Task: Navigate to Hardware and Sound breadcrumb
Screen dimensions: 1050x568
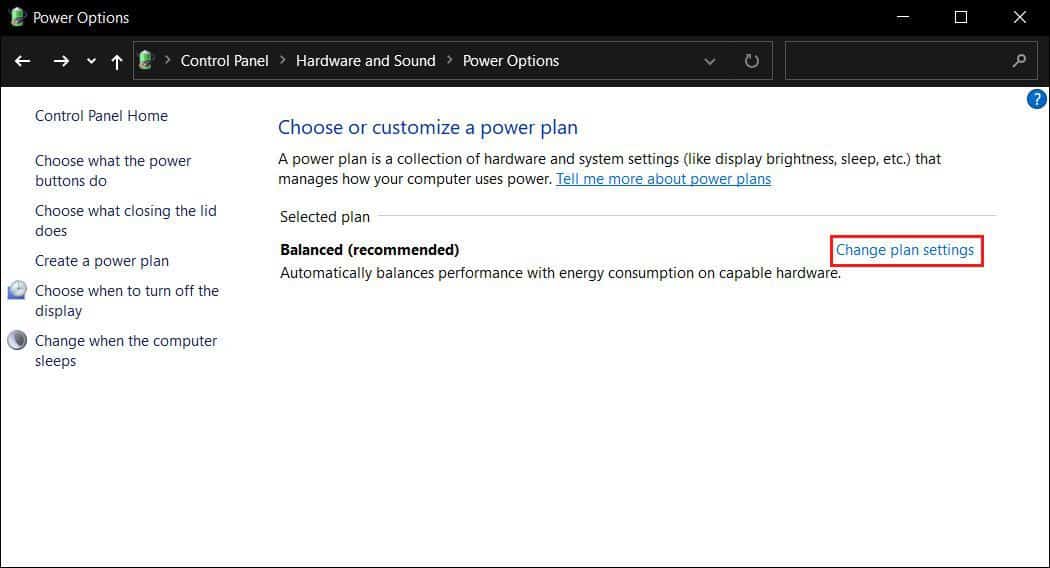Action: [x=366, y=61]
